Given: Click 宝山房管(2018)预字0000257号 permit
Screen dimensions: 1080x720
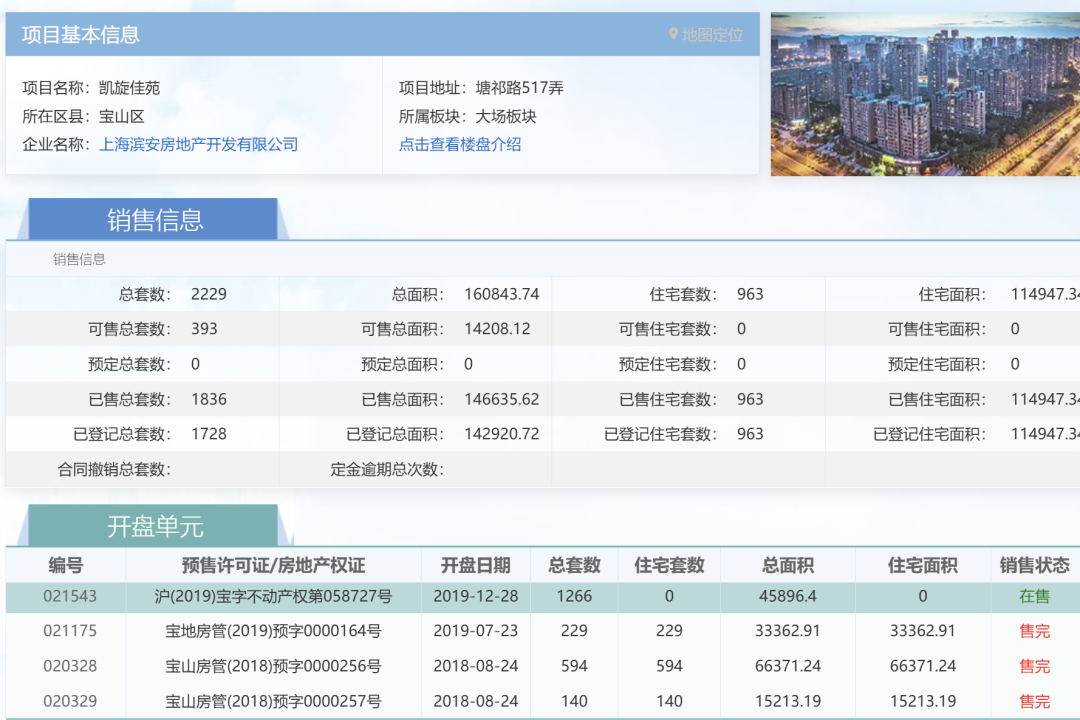Looking at the screenshot, I should click(273, 701).
